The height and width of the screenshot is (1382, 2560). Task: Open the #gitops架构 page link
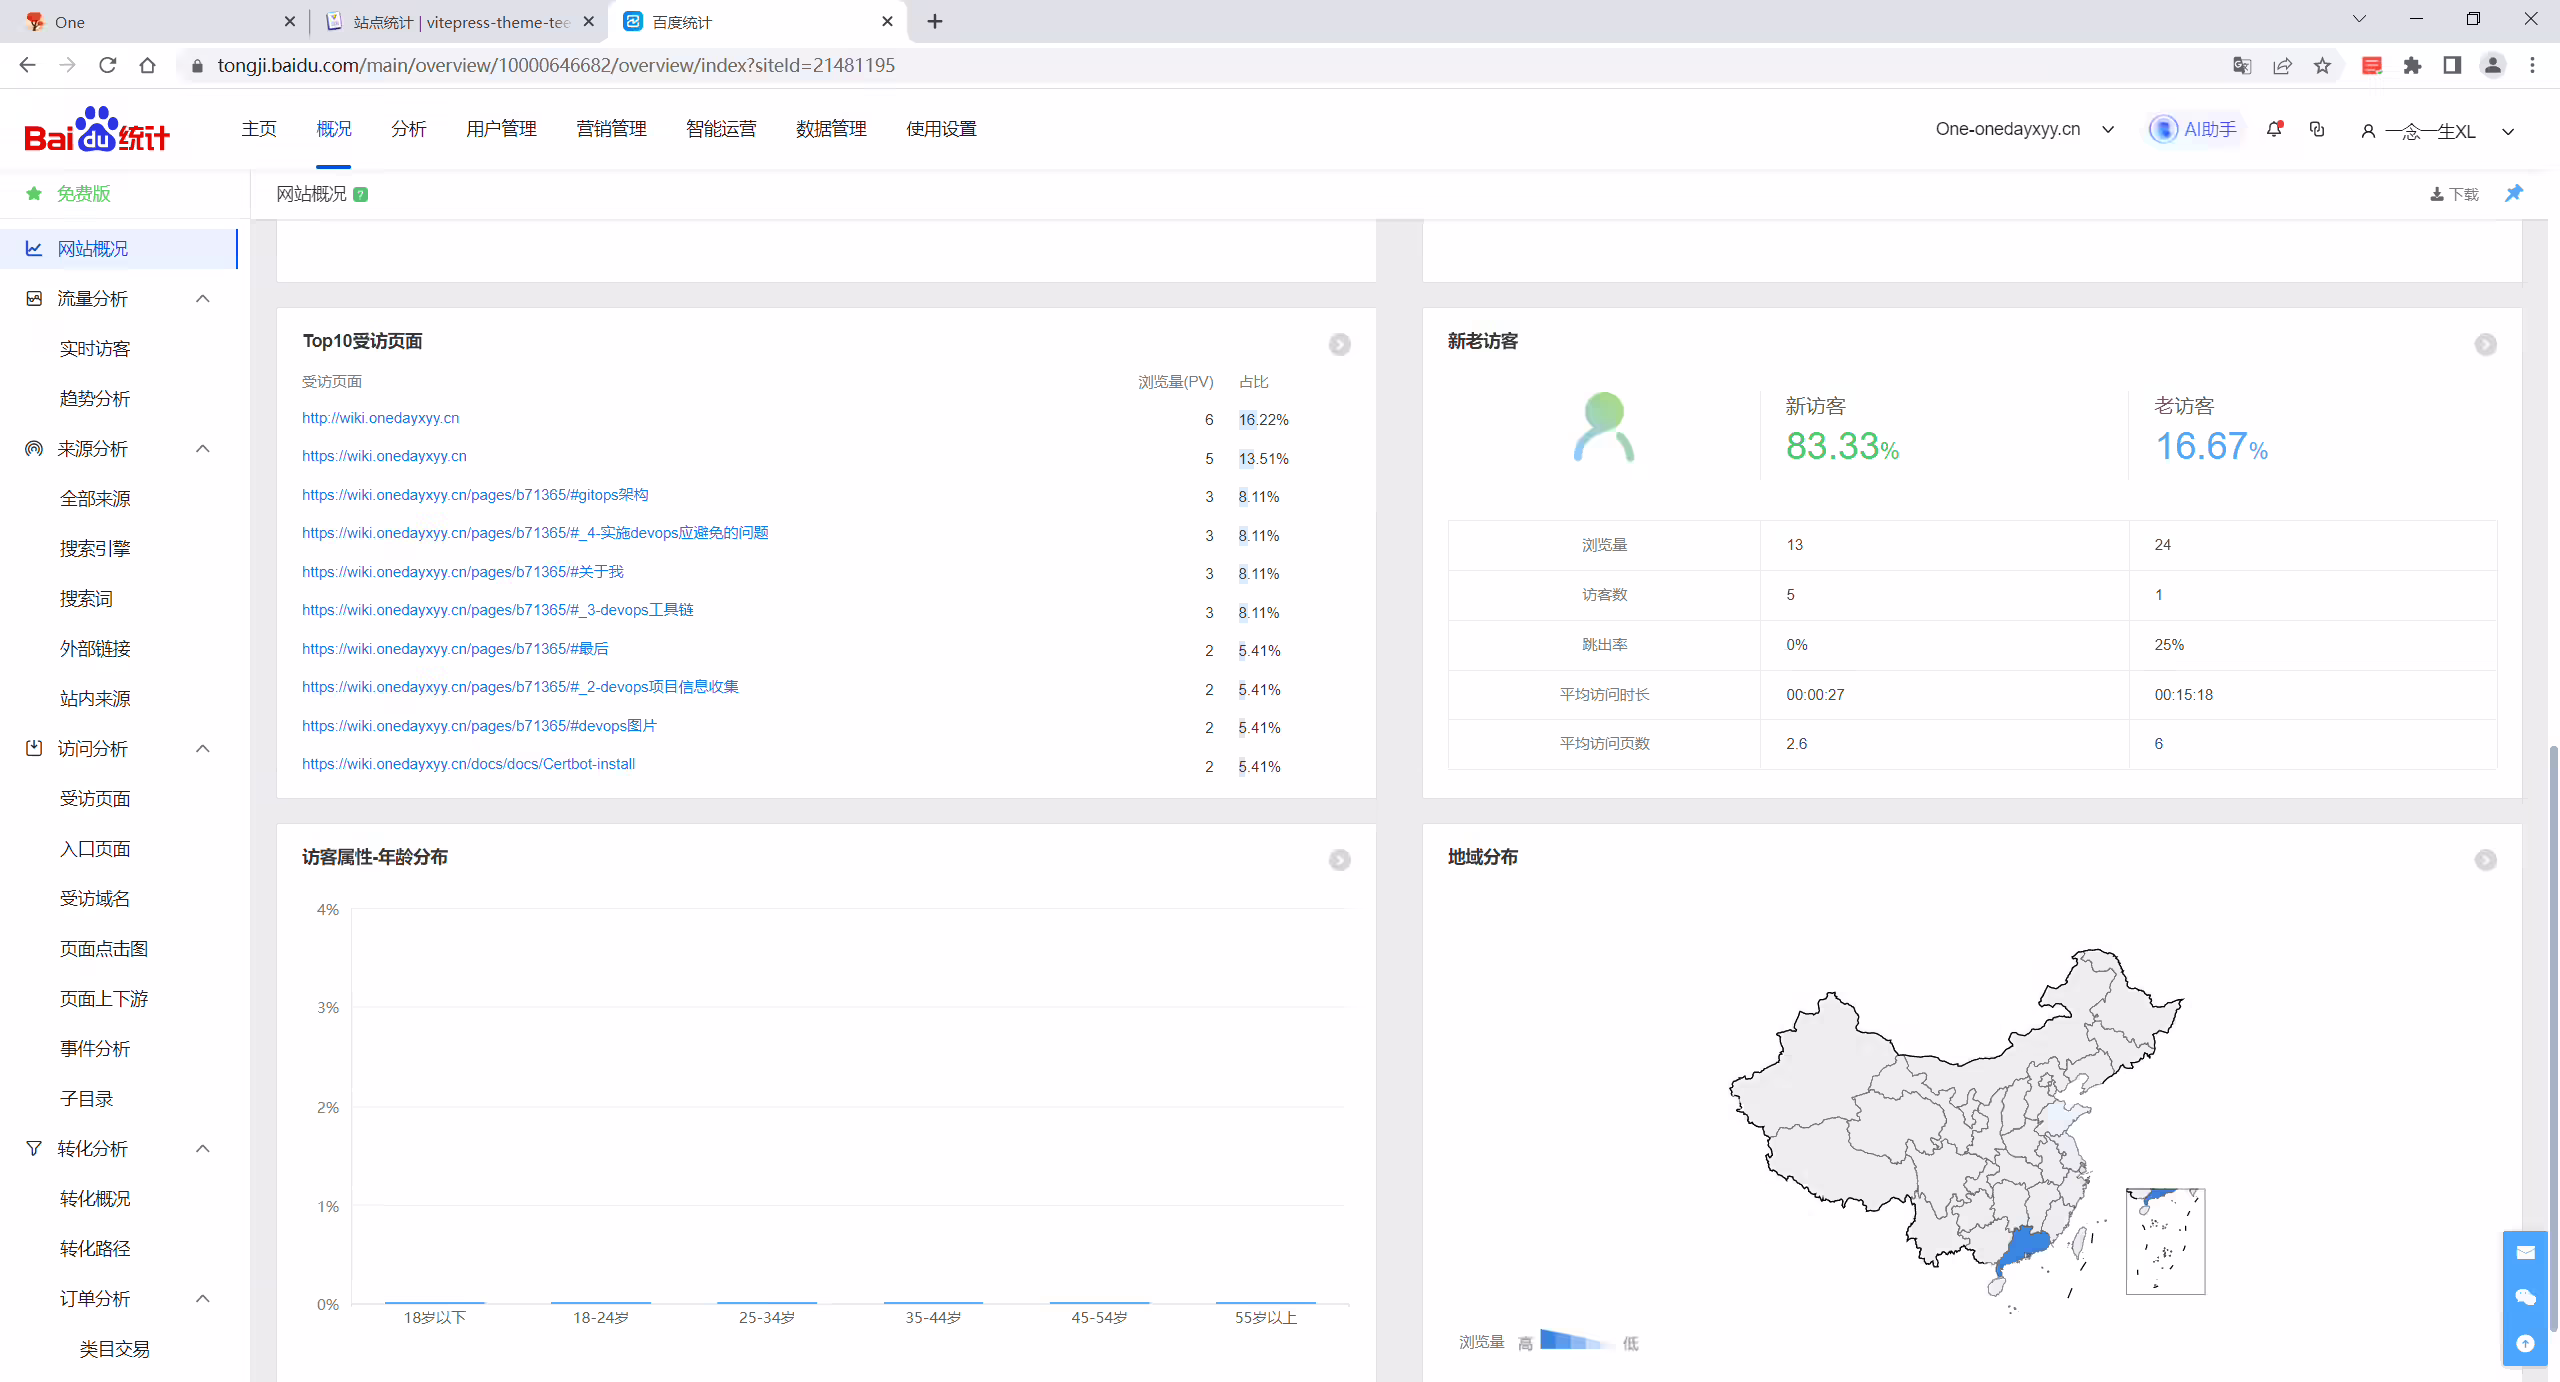pyautogui.click(x=475, y=495)
